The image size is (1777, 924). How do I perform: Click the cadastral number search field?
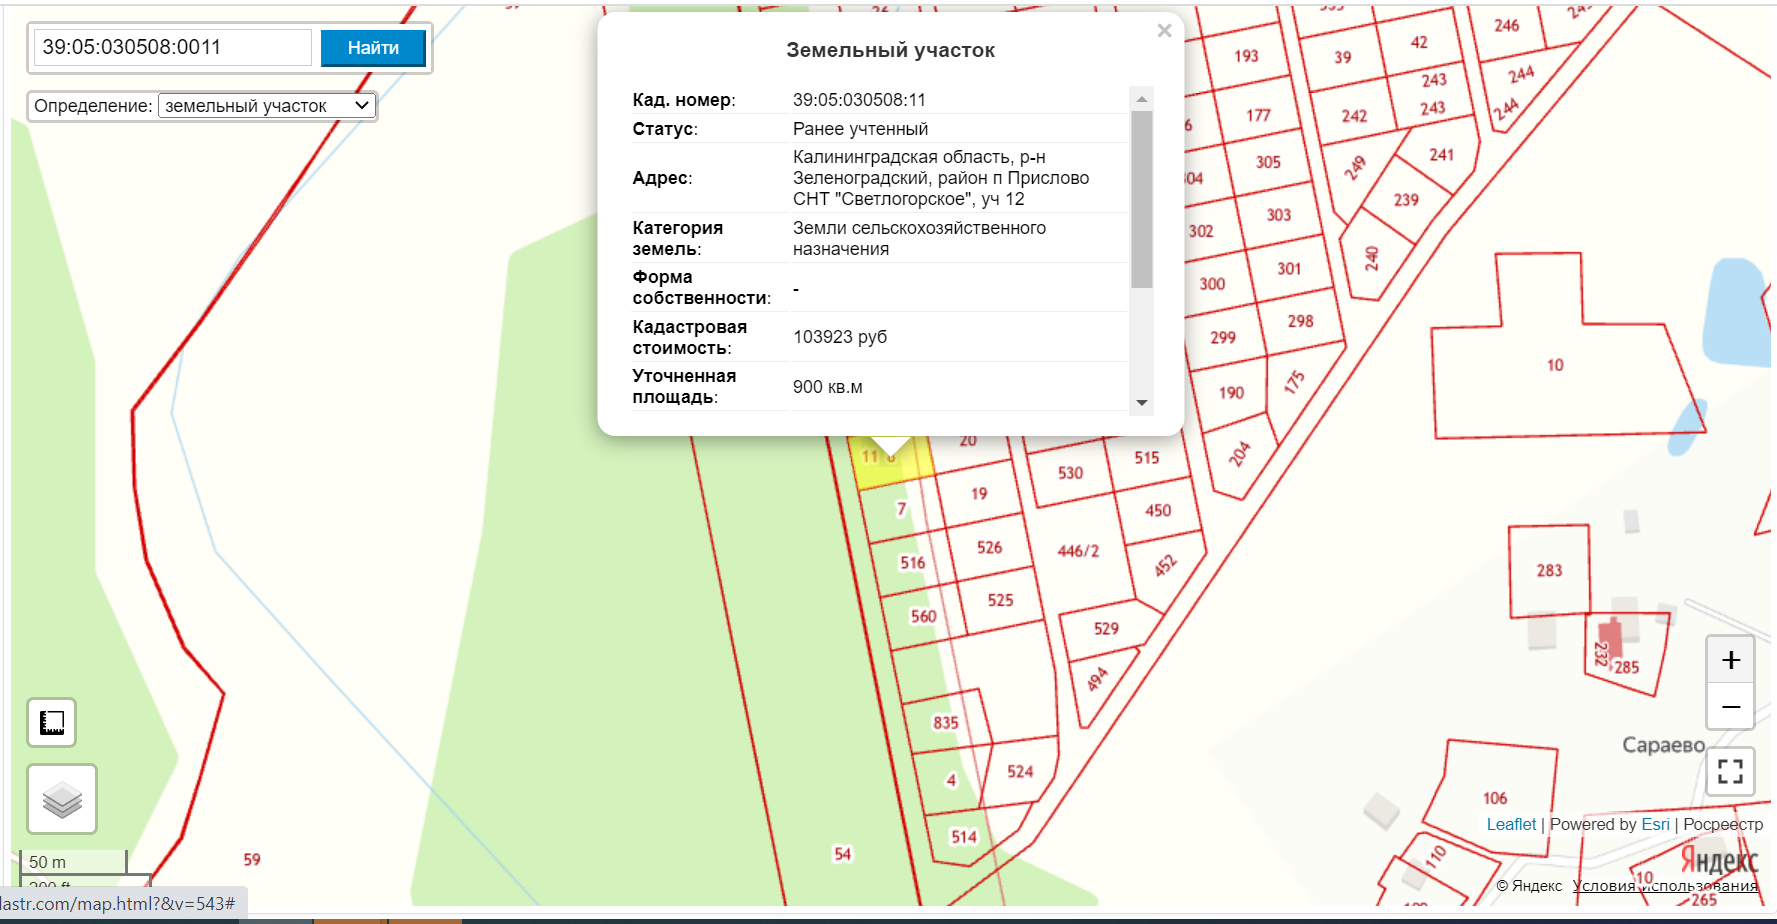(173, 48)
